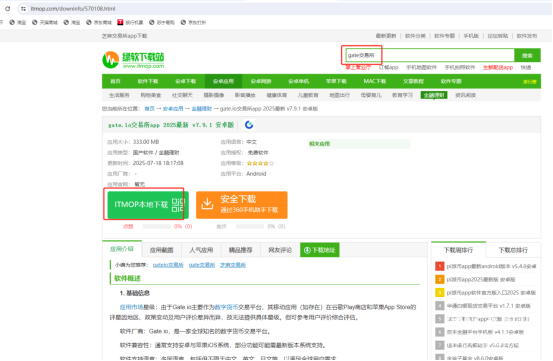The image size is (553, 361).
Task: Click rank 3 badge in weekly ranking
Action: (x=439, y=293)
